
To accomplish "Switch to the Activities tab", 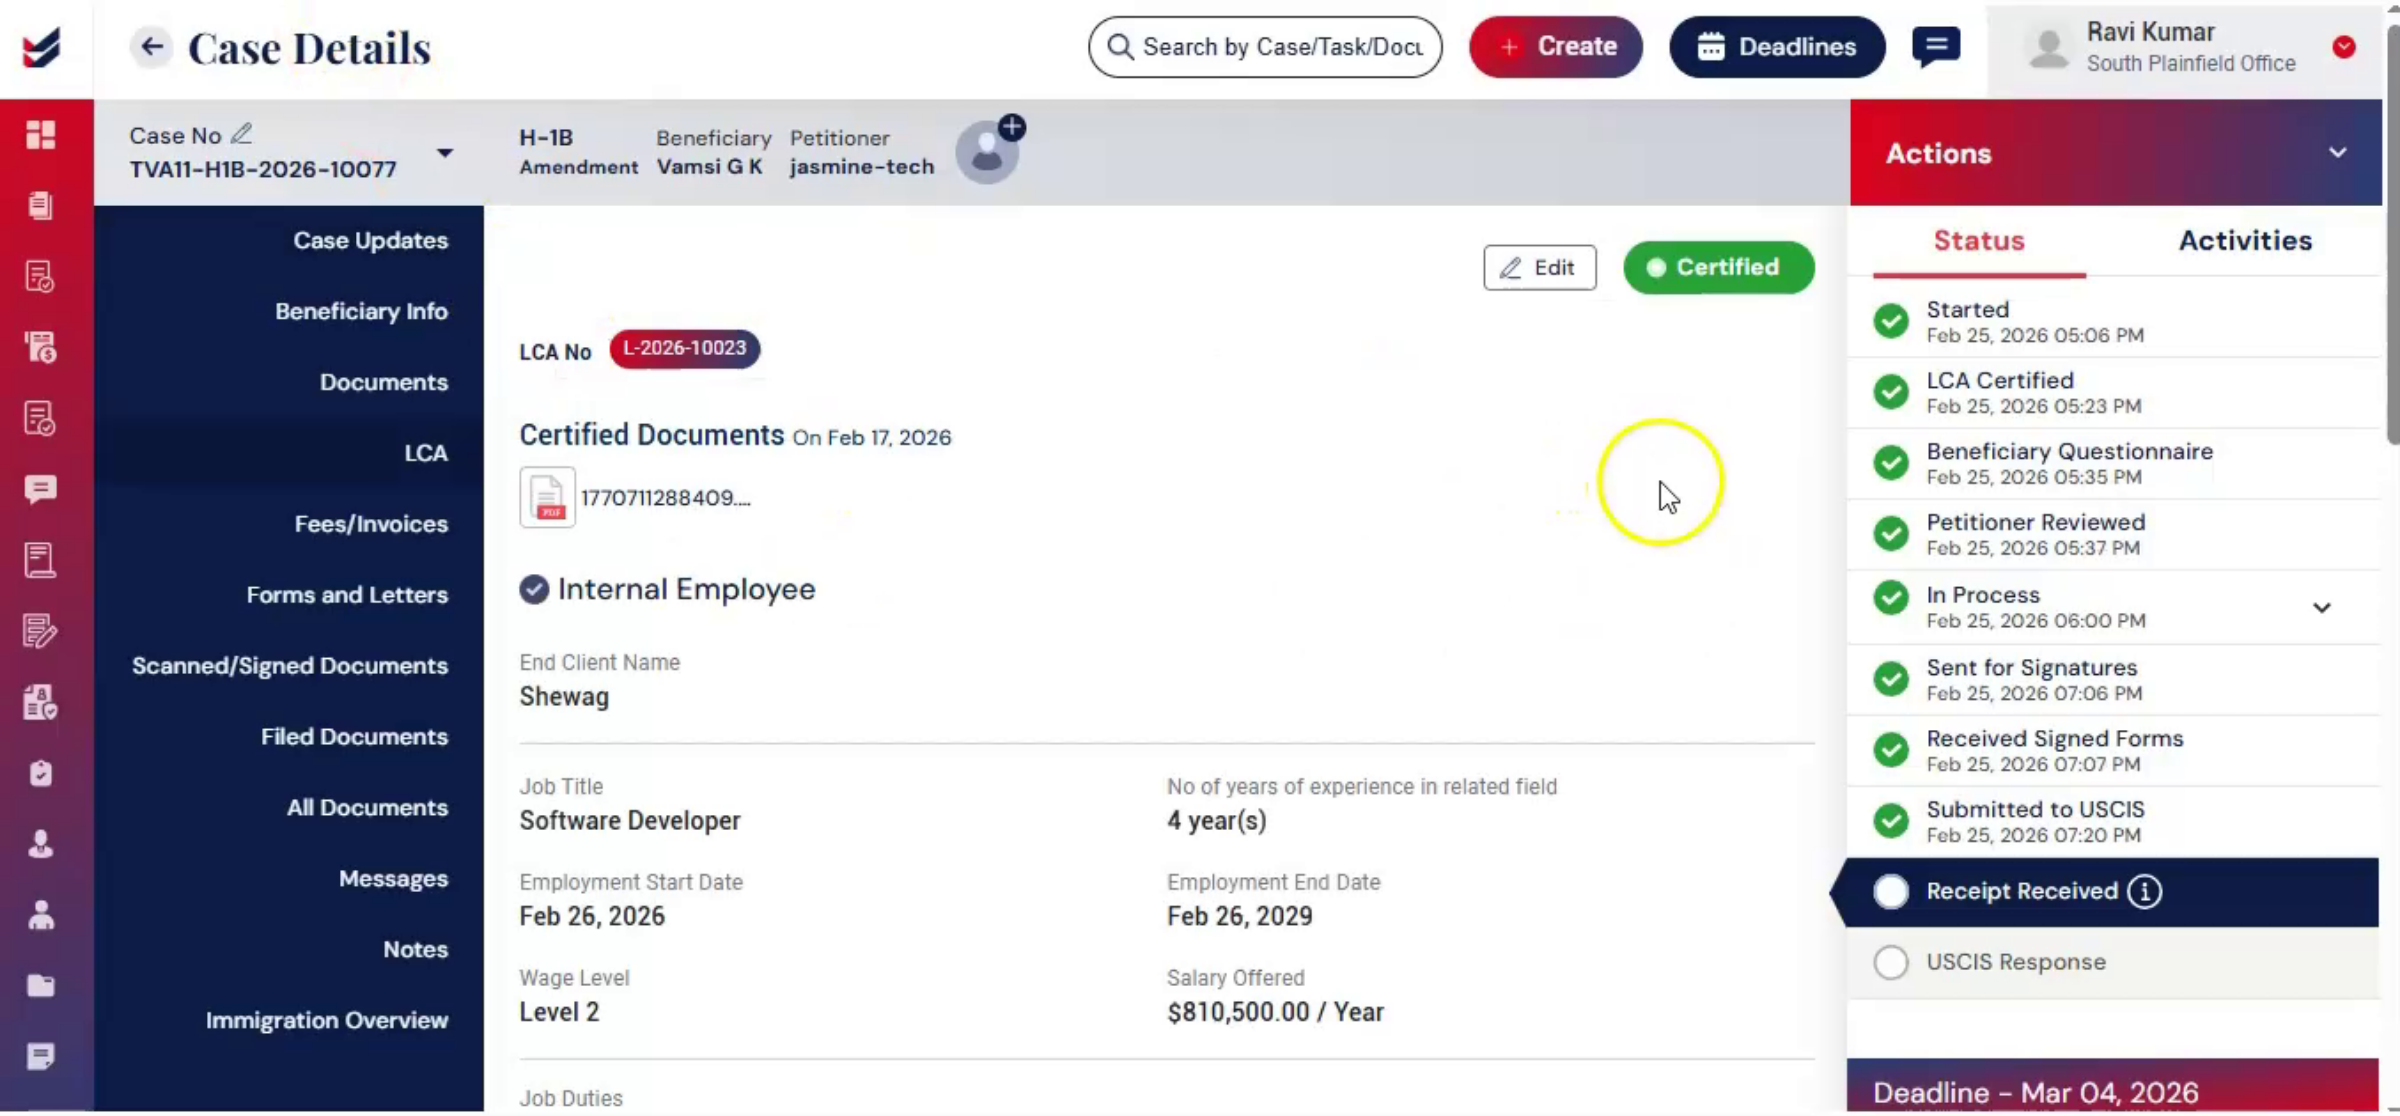I will pos(2245,240).
